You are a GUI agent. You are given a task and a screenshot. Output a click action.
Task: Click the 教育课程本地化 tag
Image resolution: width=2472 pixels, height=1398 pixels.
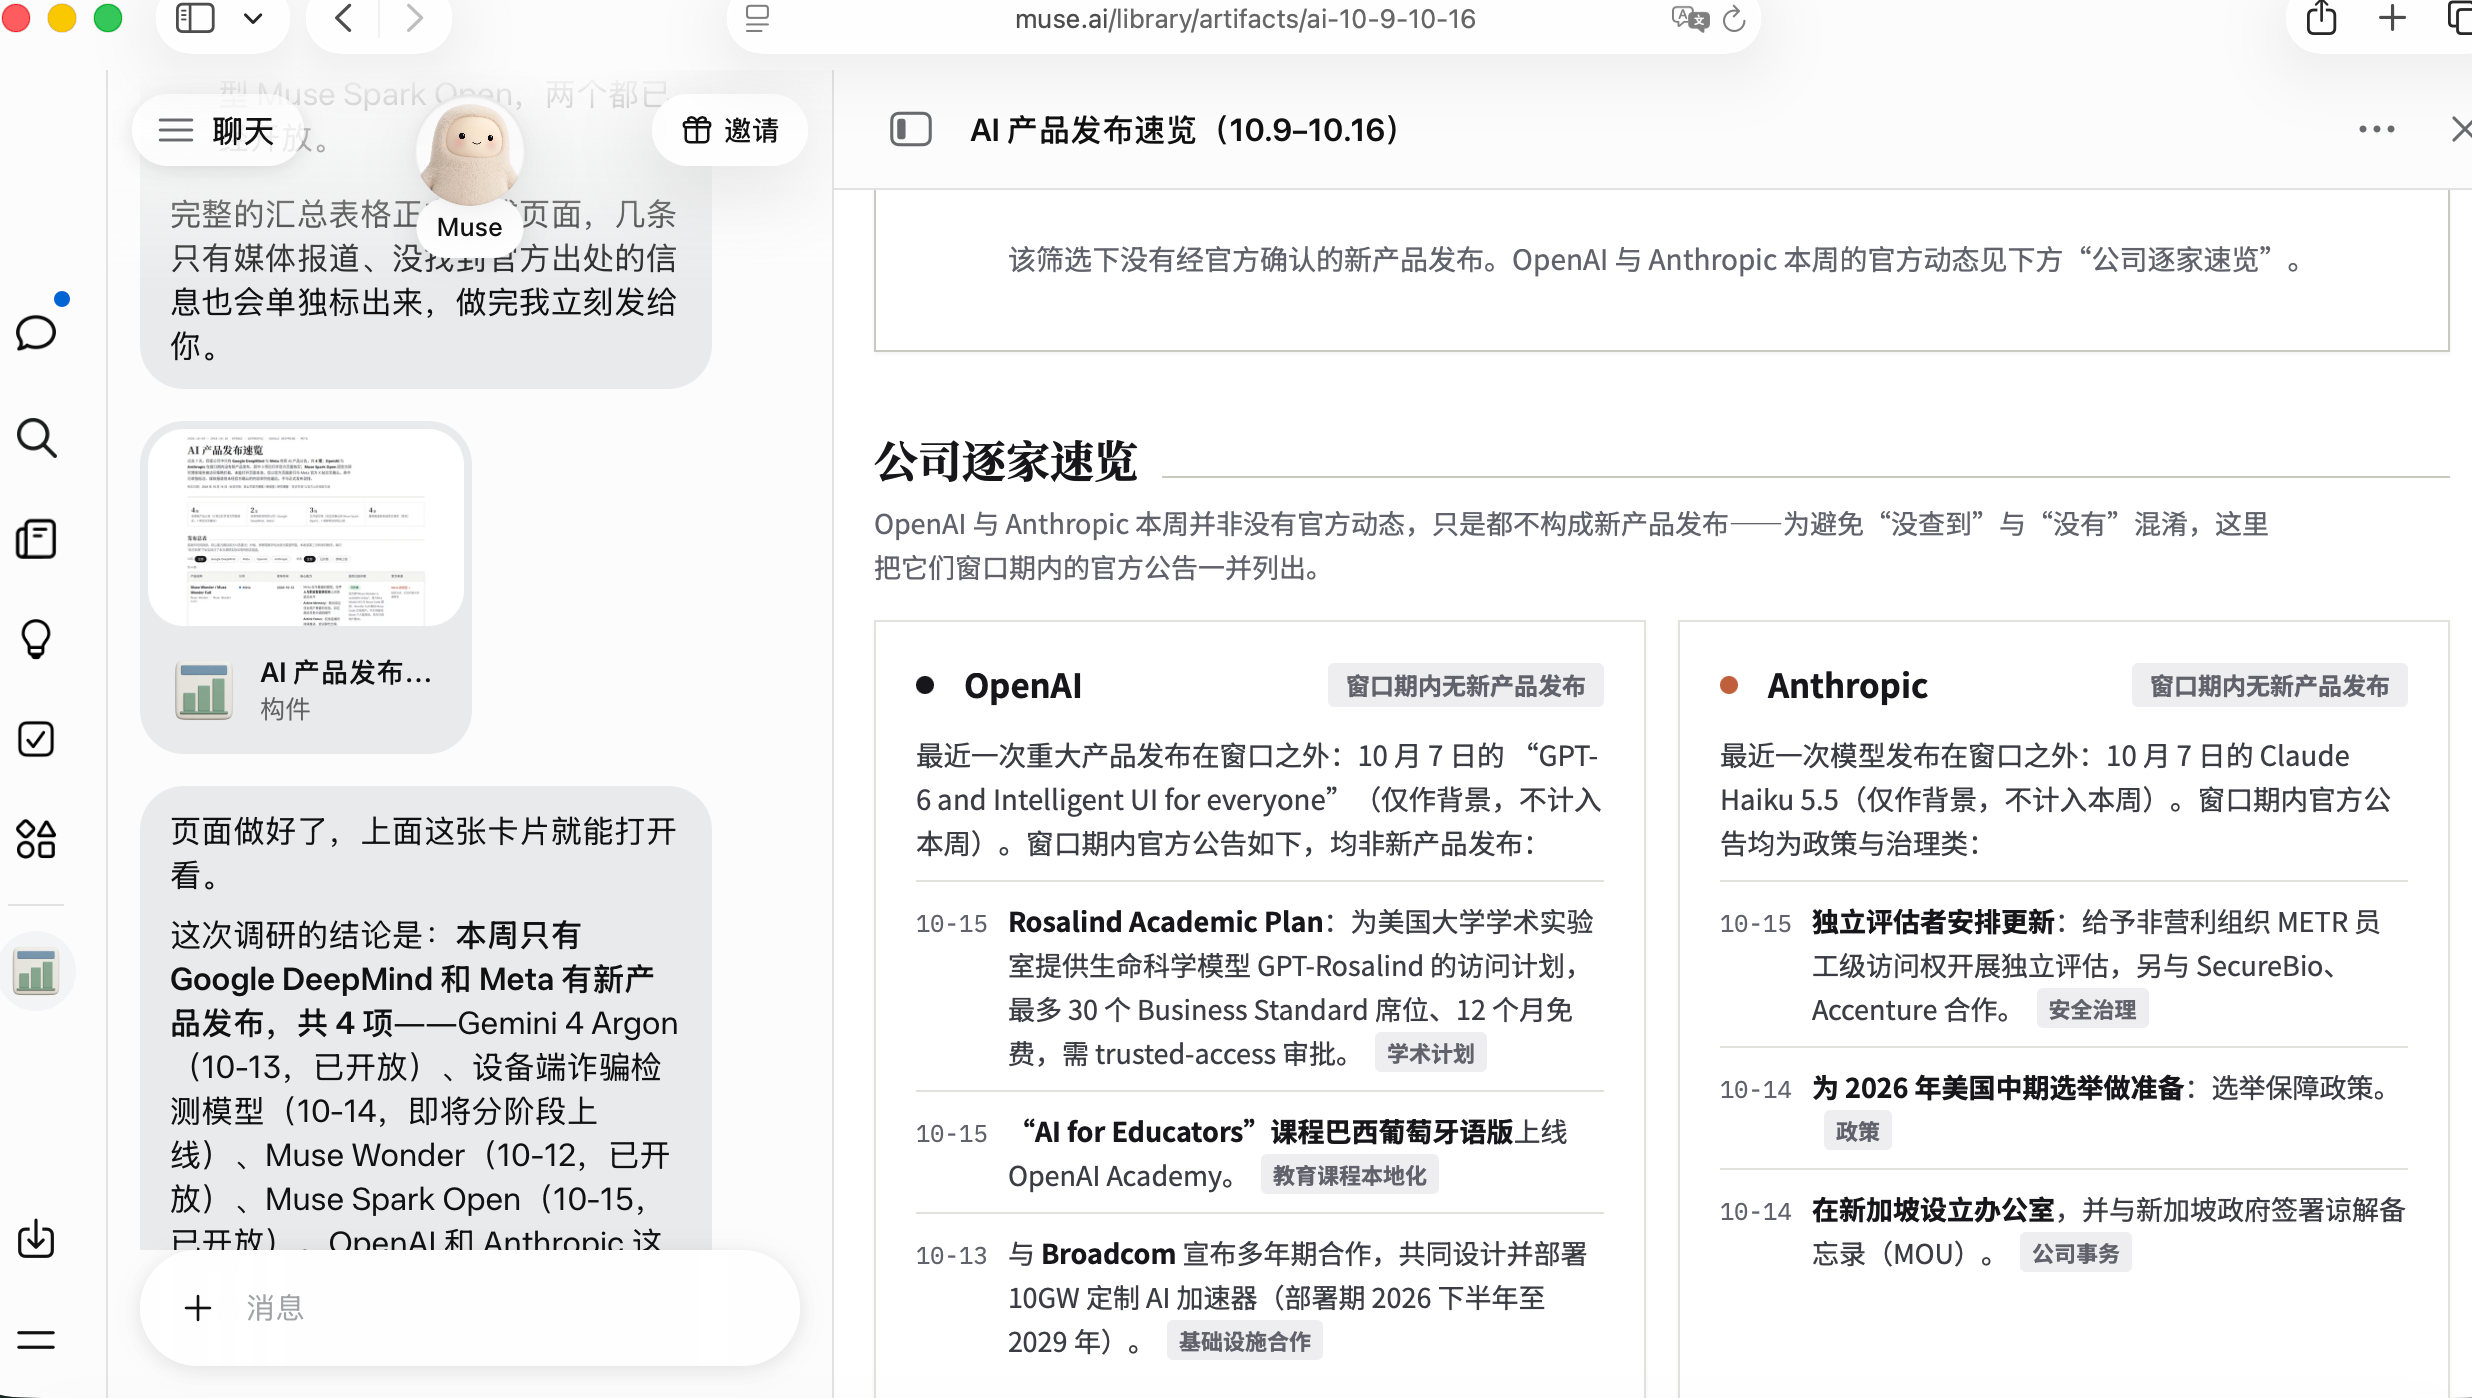tap(1350, 1176)
